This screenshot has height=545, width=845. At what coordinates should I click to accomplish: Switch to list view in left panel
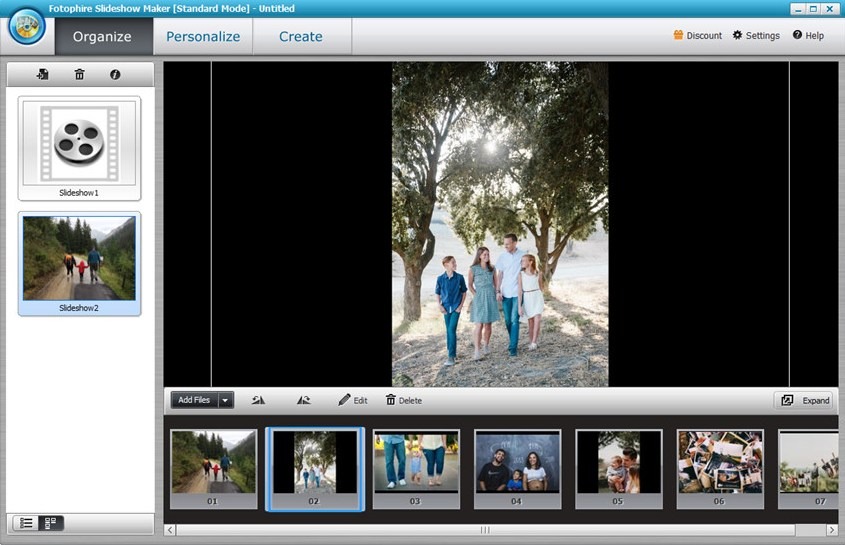pos(26,522)
